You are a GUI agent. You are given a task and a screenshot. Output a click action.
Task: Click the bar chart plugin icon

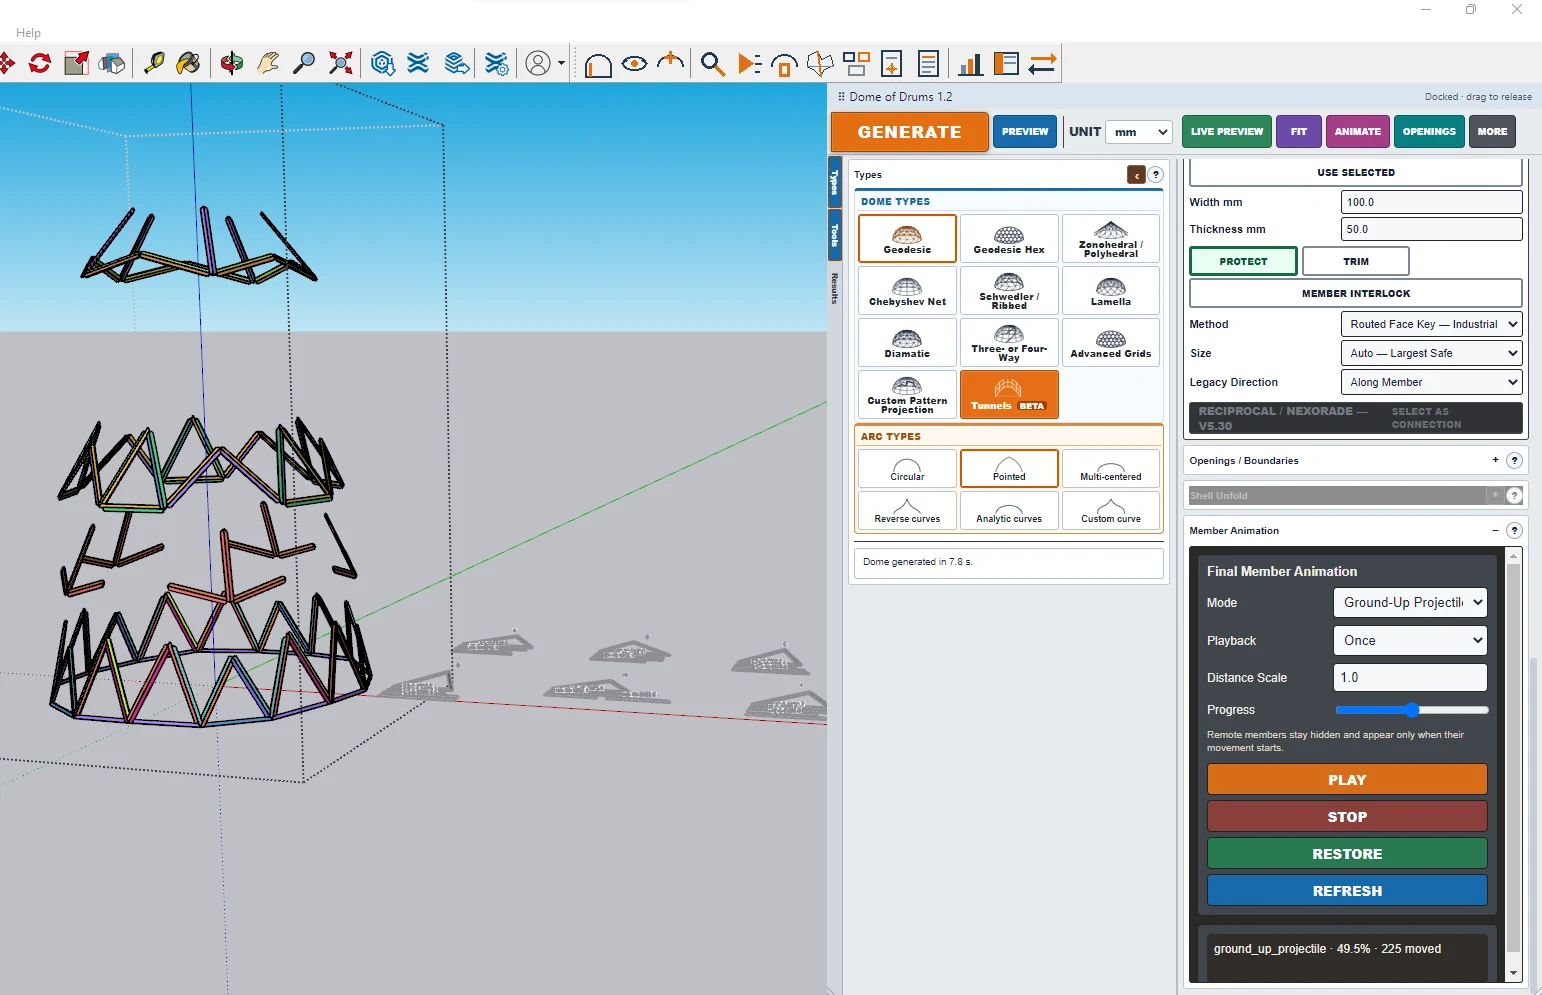[x=969, y=64]
